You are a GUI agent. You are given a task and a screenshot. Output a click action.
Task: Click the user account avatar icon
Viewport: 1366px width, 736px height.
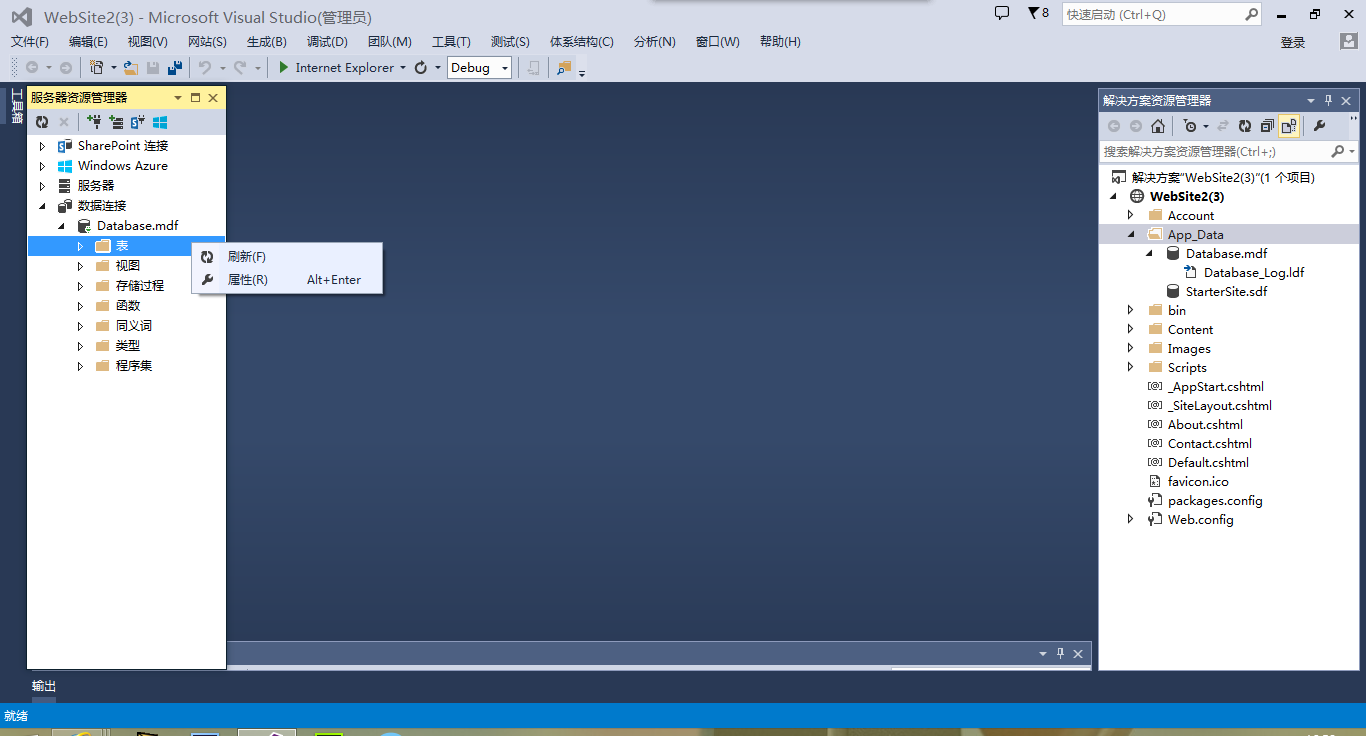[1349, 41]
